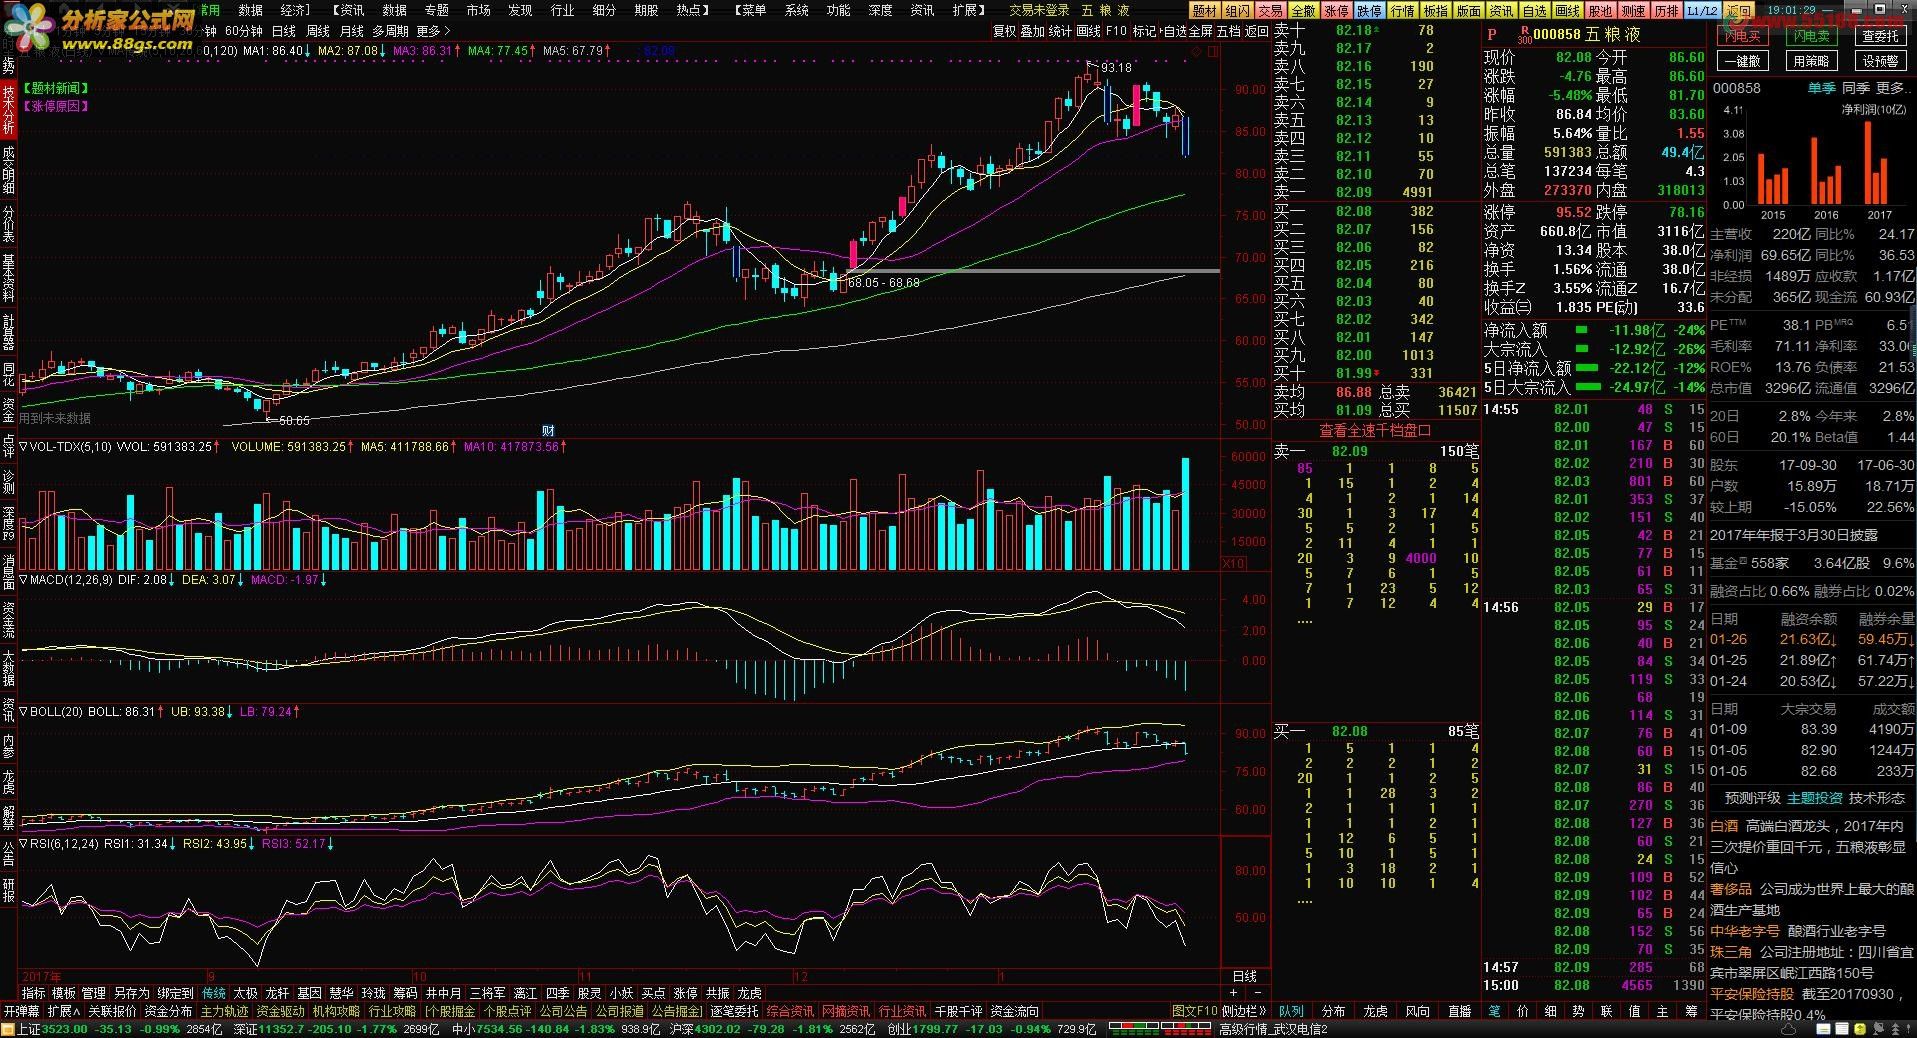Image resolution: width=1917 pixels, height=1038 pixels.
Task: Click the 全撤 toolbar button
Action: click(1303, 11)
